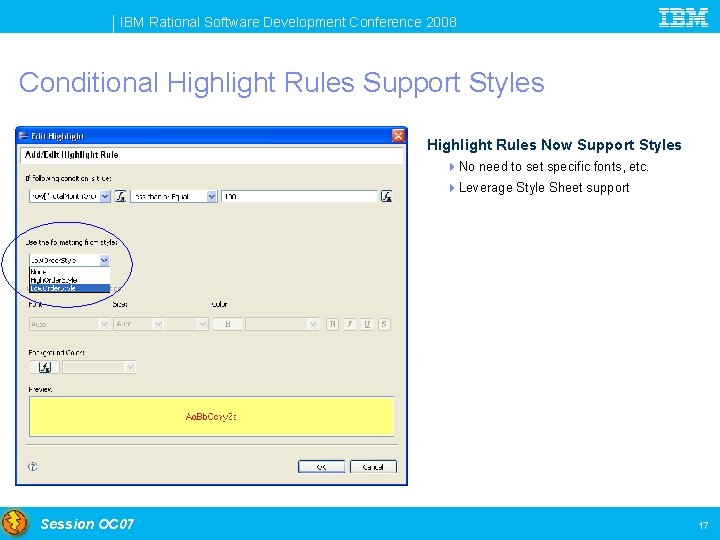Click 'No need to set specific fonts' bullet
The width and height of the screenshot is (720, 540).
click(554, 166)
